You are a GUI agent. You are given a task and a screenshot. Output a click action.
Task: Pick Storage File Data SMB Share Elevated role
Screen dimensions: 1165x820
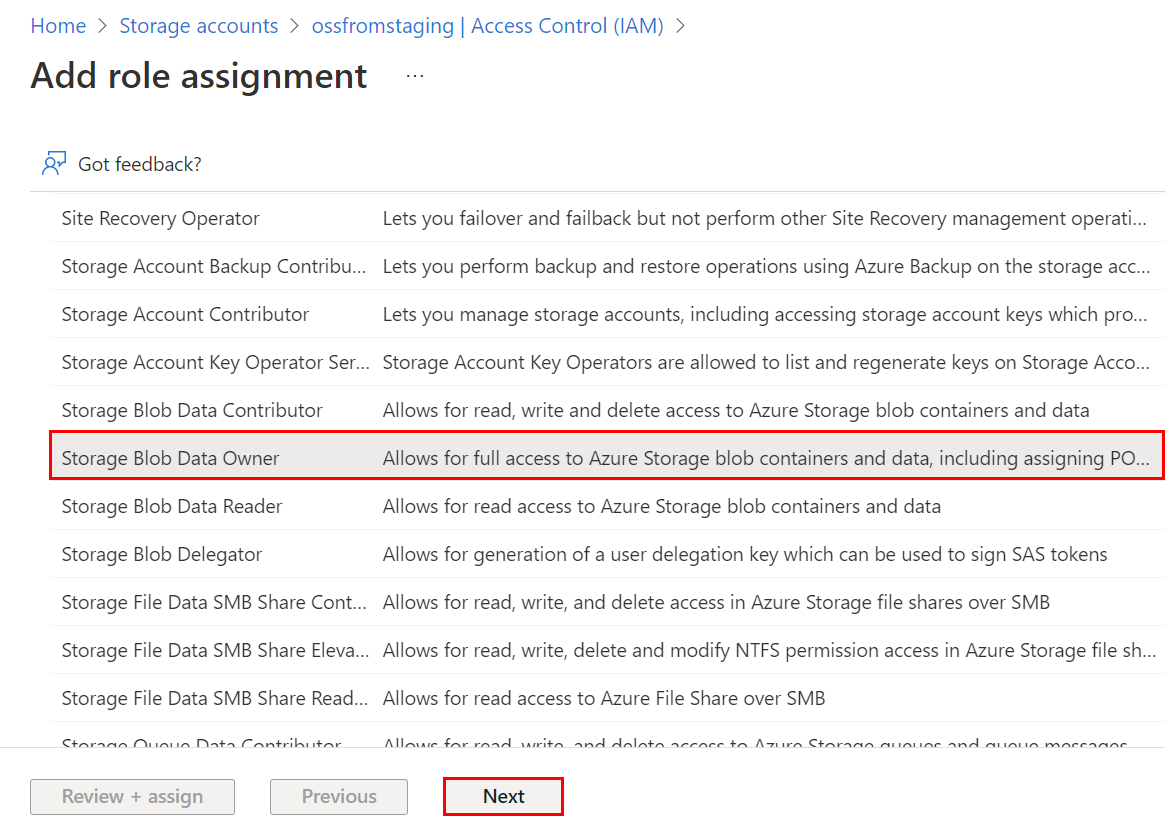[x=214, y=650]
